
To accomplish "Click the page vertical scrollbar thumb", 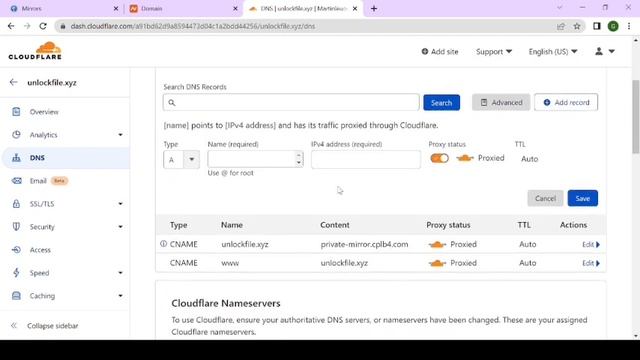I will [636, 117].
